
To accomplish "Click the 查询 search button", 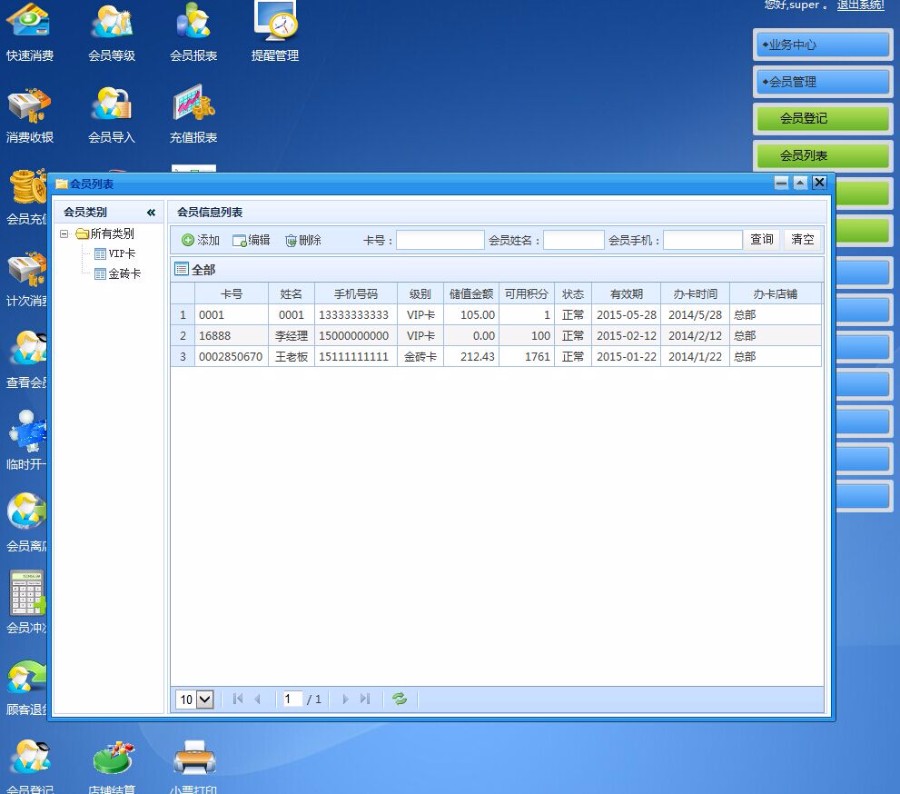I will point(761,239).
